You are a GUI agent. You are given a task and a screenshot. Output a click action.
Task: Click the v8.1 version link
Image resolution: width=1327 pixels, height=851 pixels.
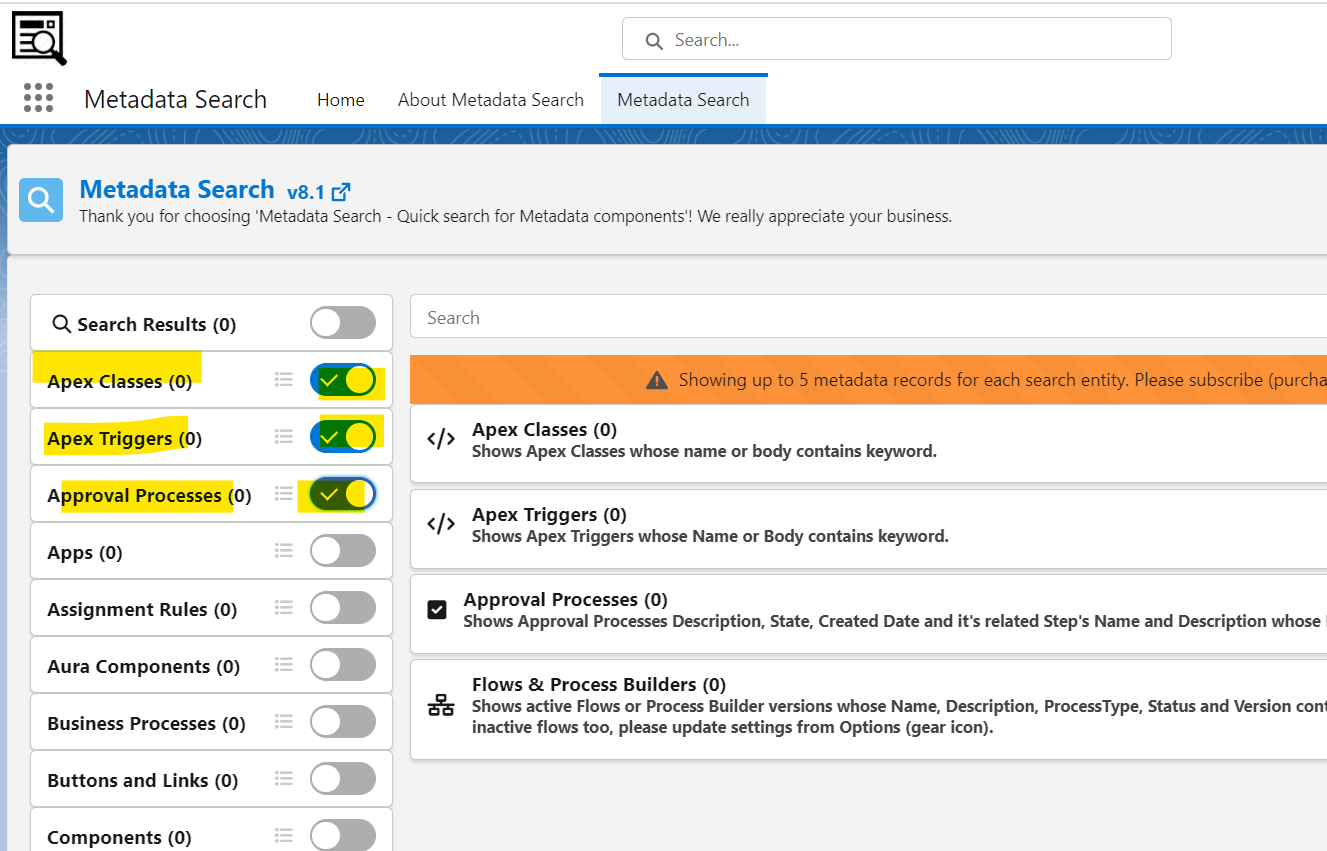(306, 193)
